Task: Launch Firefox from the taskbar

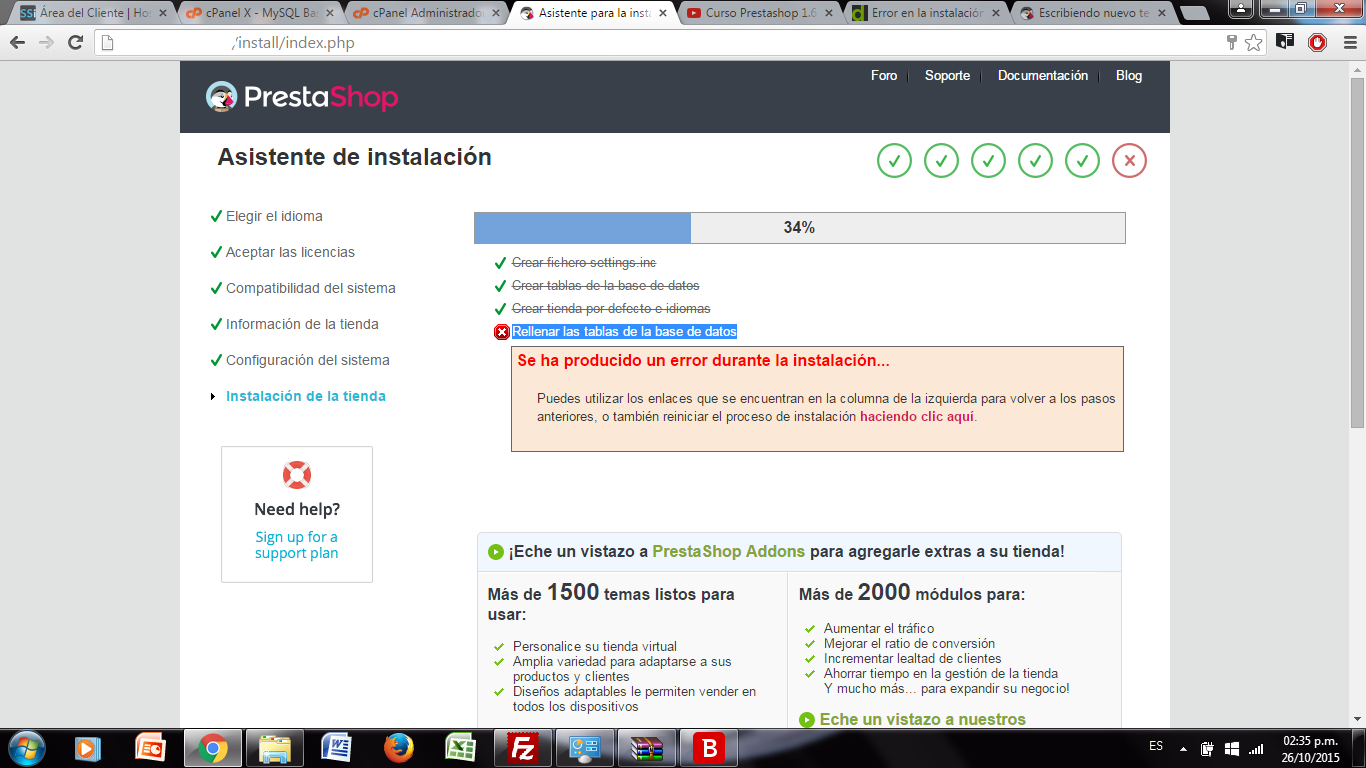Action: point(398,748)
